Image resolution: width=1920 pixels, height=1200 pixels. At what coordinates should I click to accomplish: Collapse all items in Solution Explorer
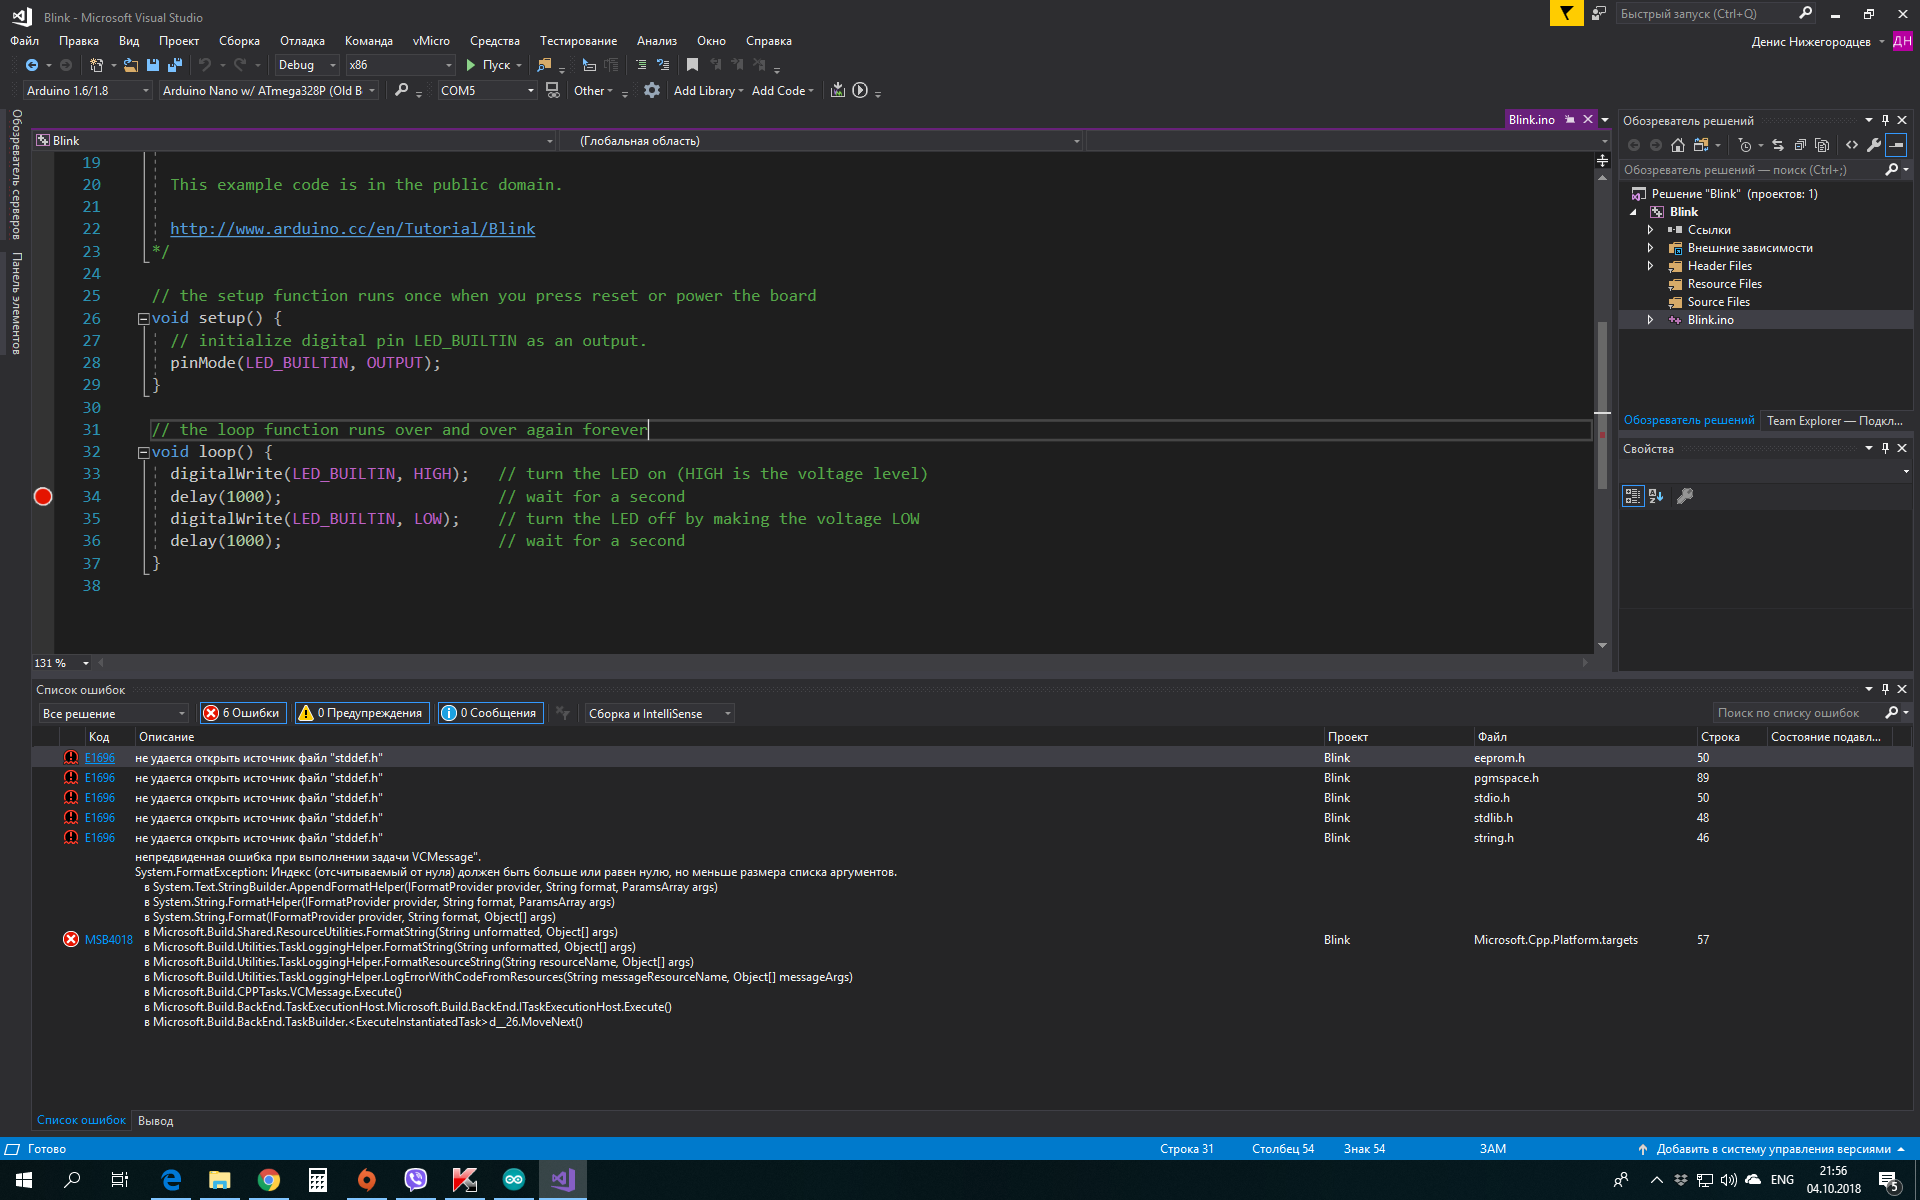tap(1800, 145)
